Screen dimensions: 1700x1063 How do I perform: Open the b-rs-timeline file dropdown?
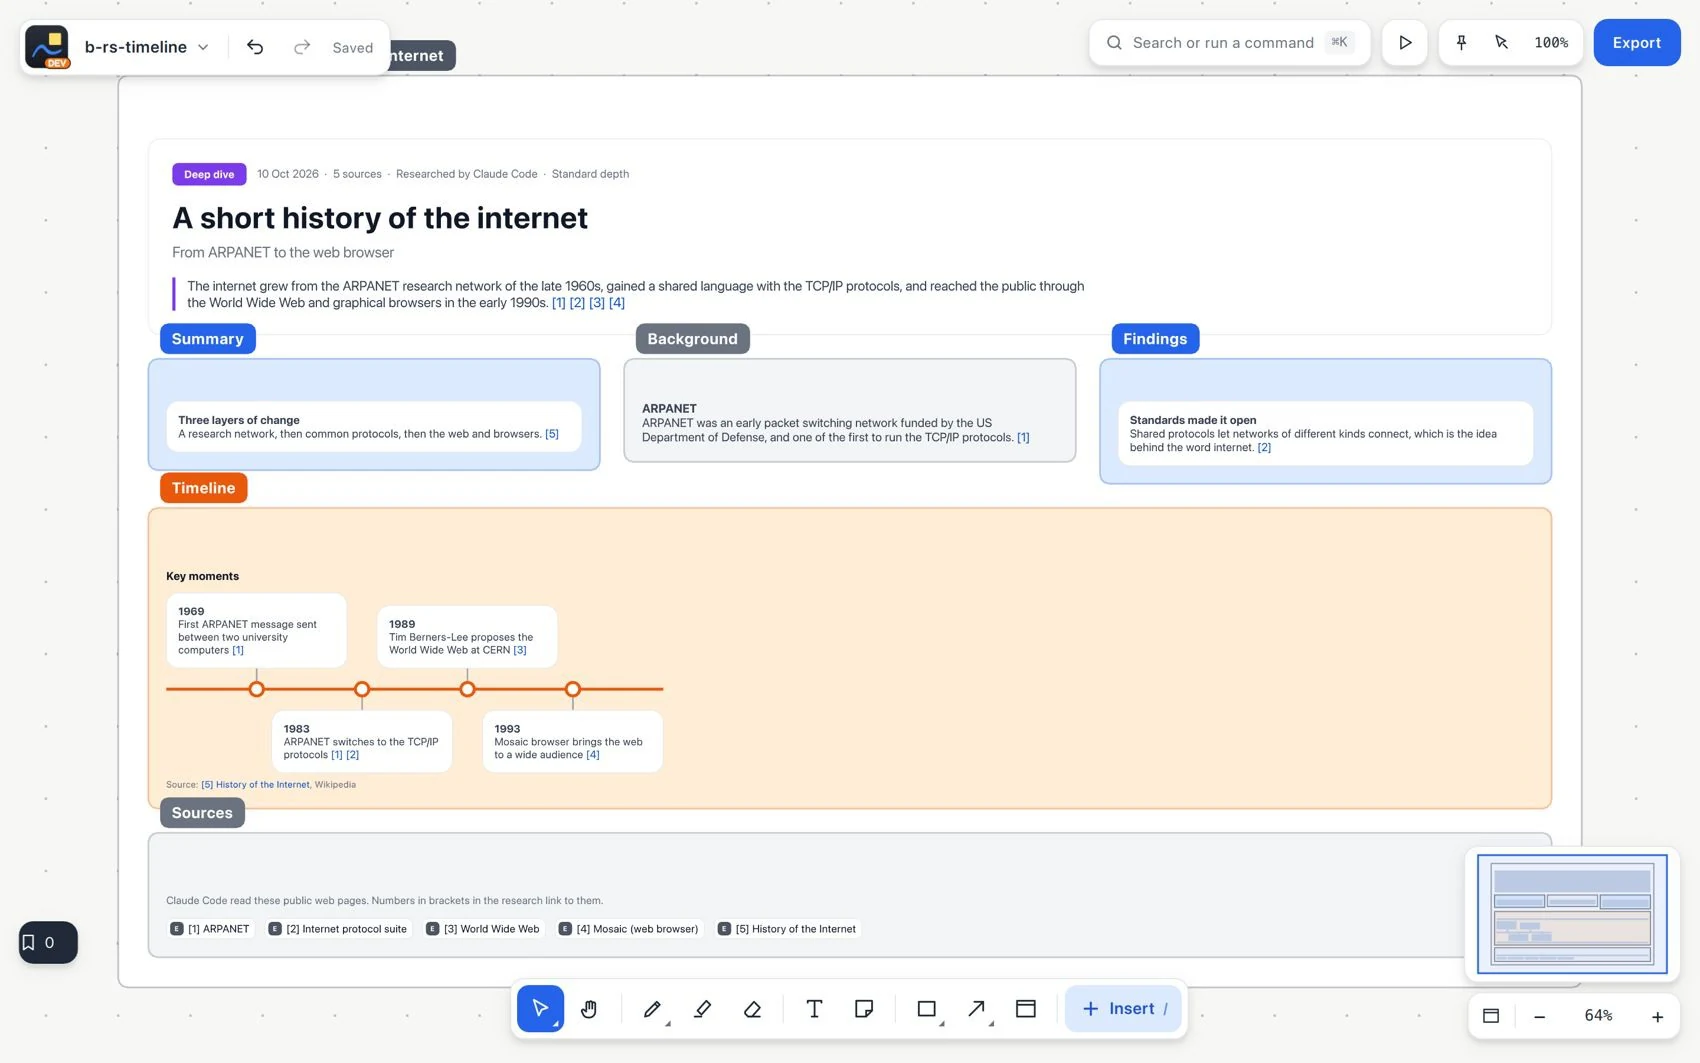[x=147, y=47]
